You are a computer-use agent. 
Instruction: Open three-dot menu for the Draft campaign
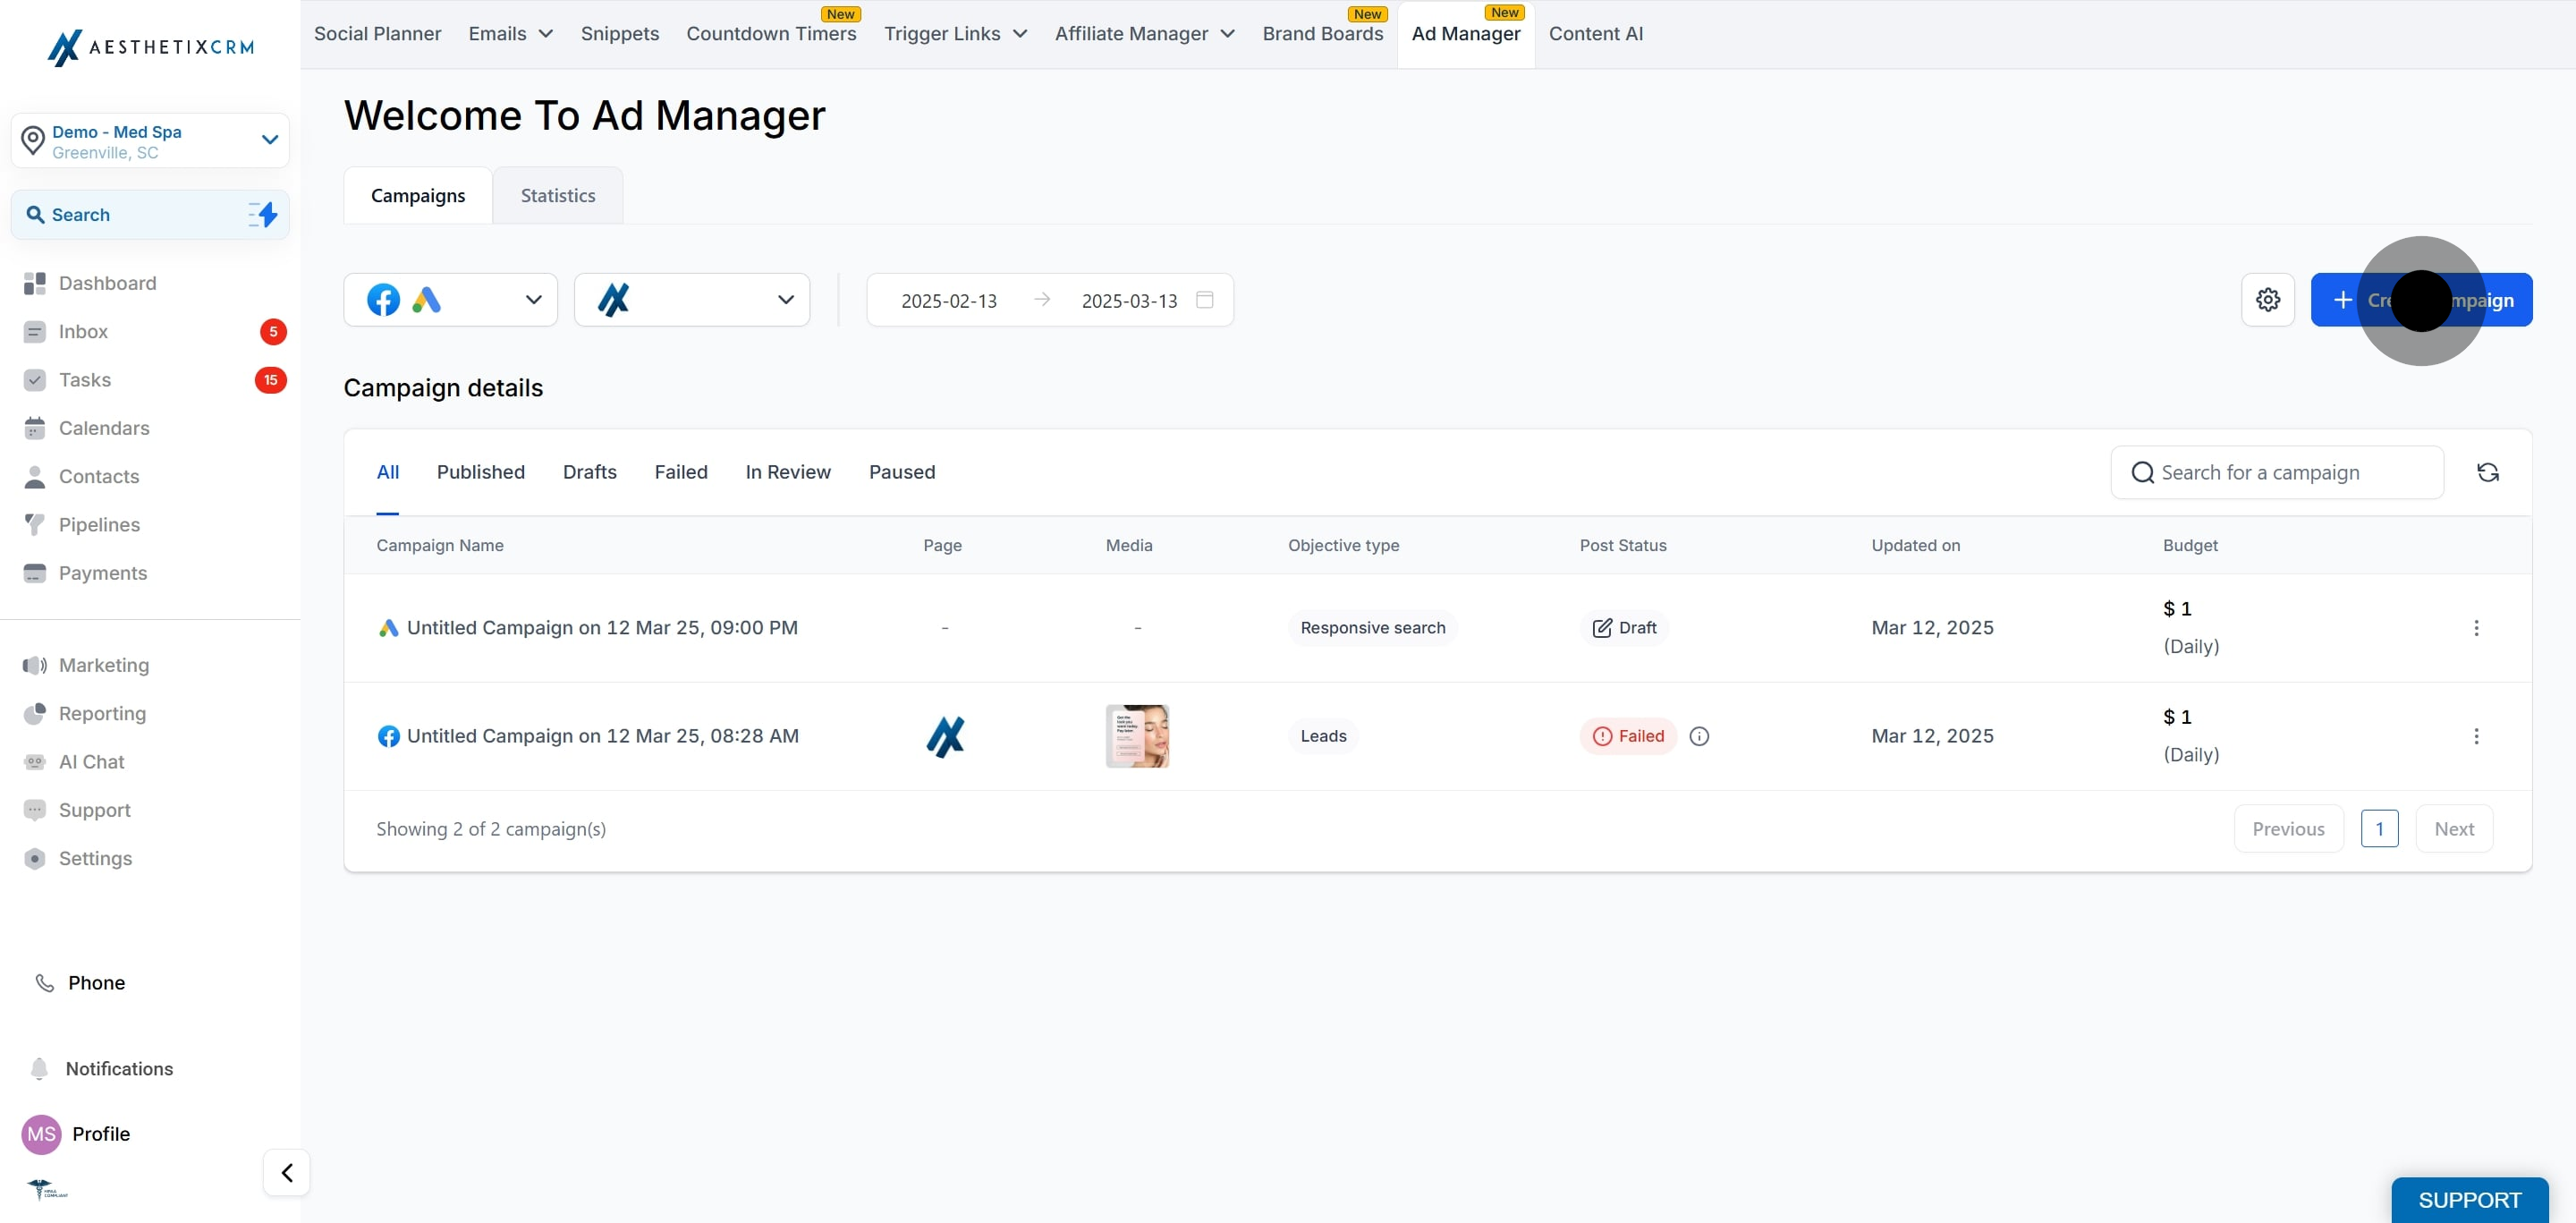2475,628
